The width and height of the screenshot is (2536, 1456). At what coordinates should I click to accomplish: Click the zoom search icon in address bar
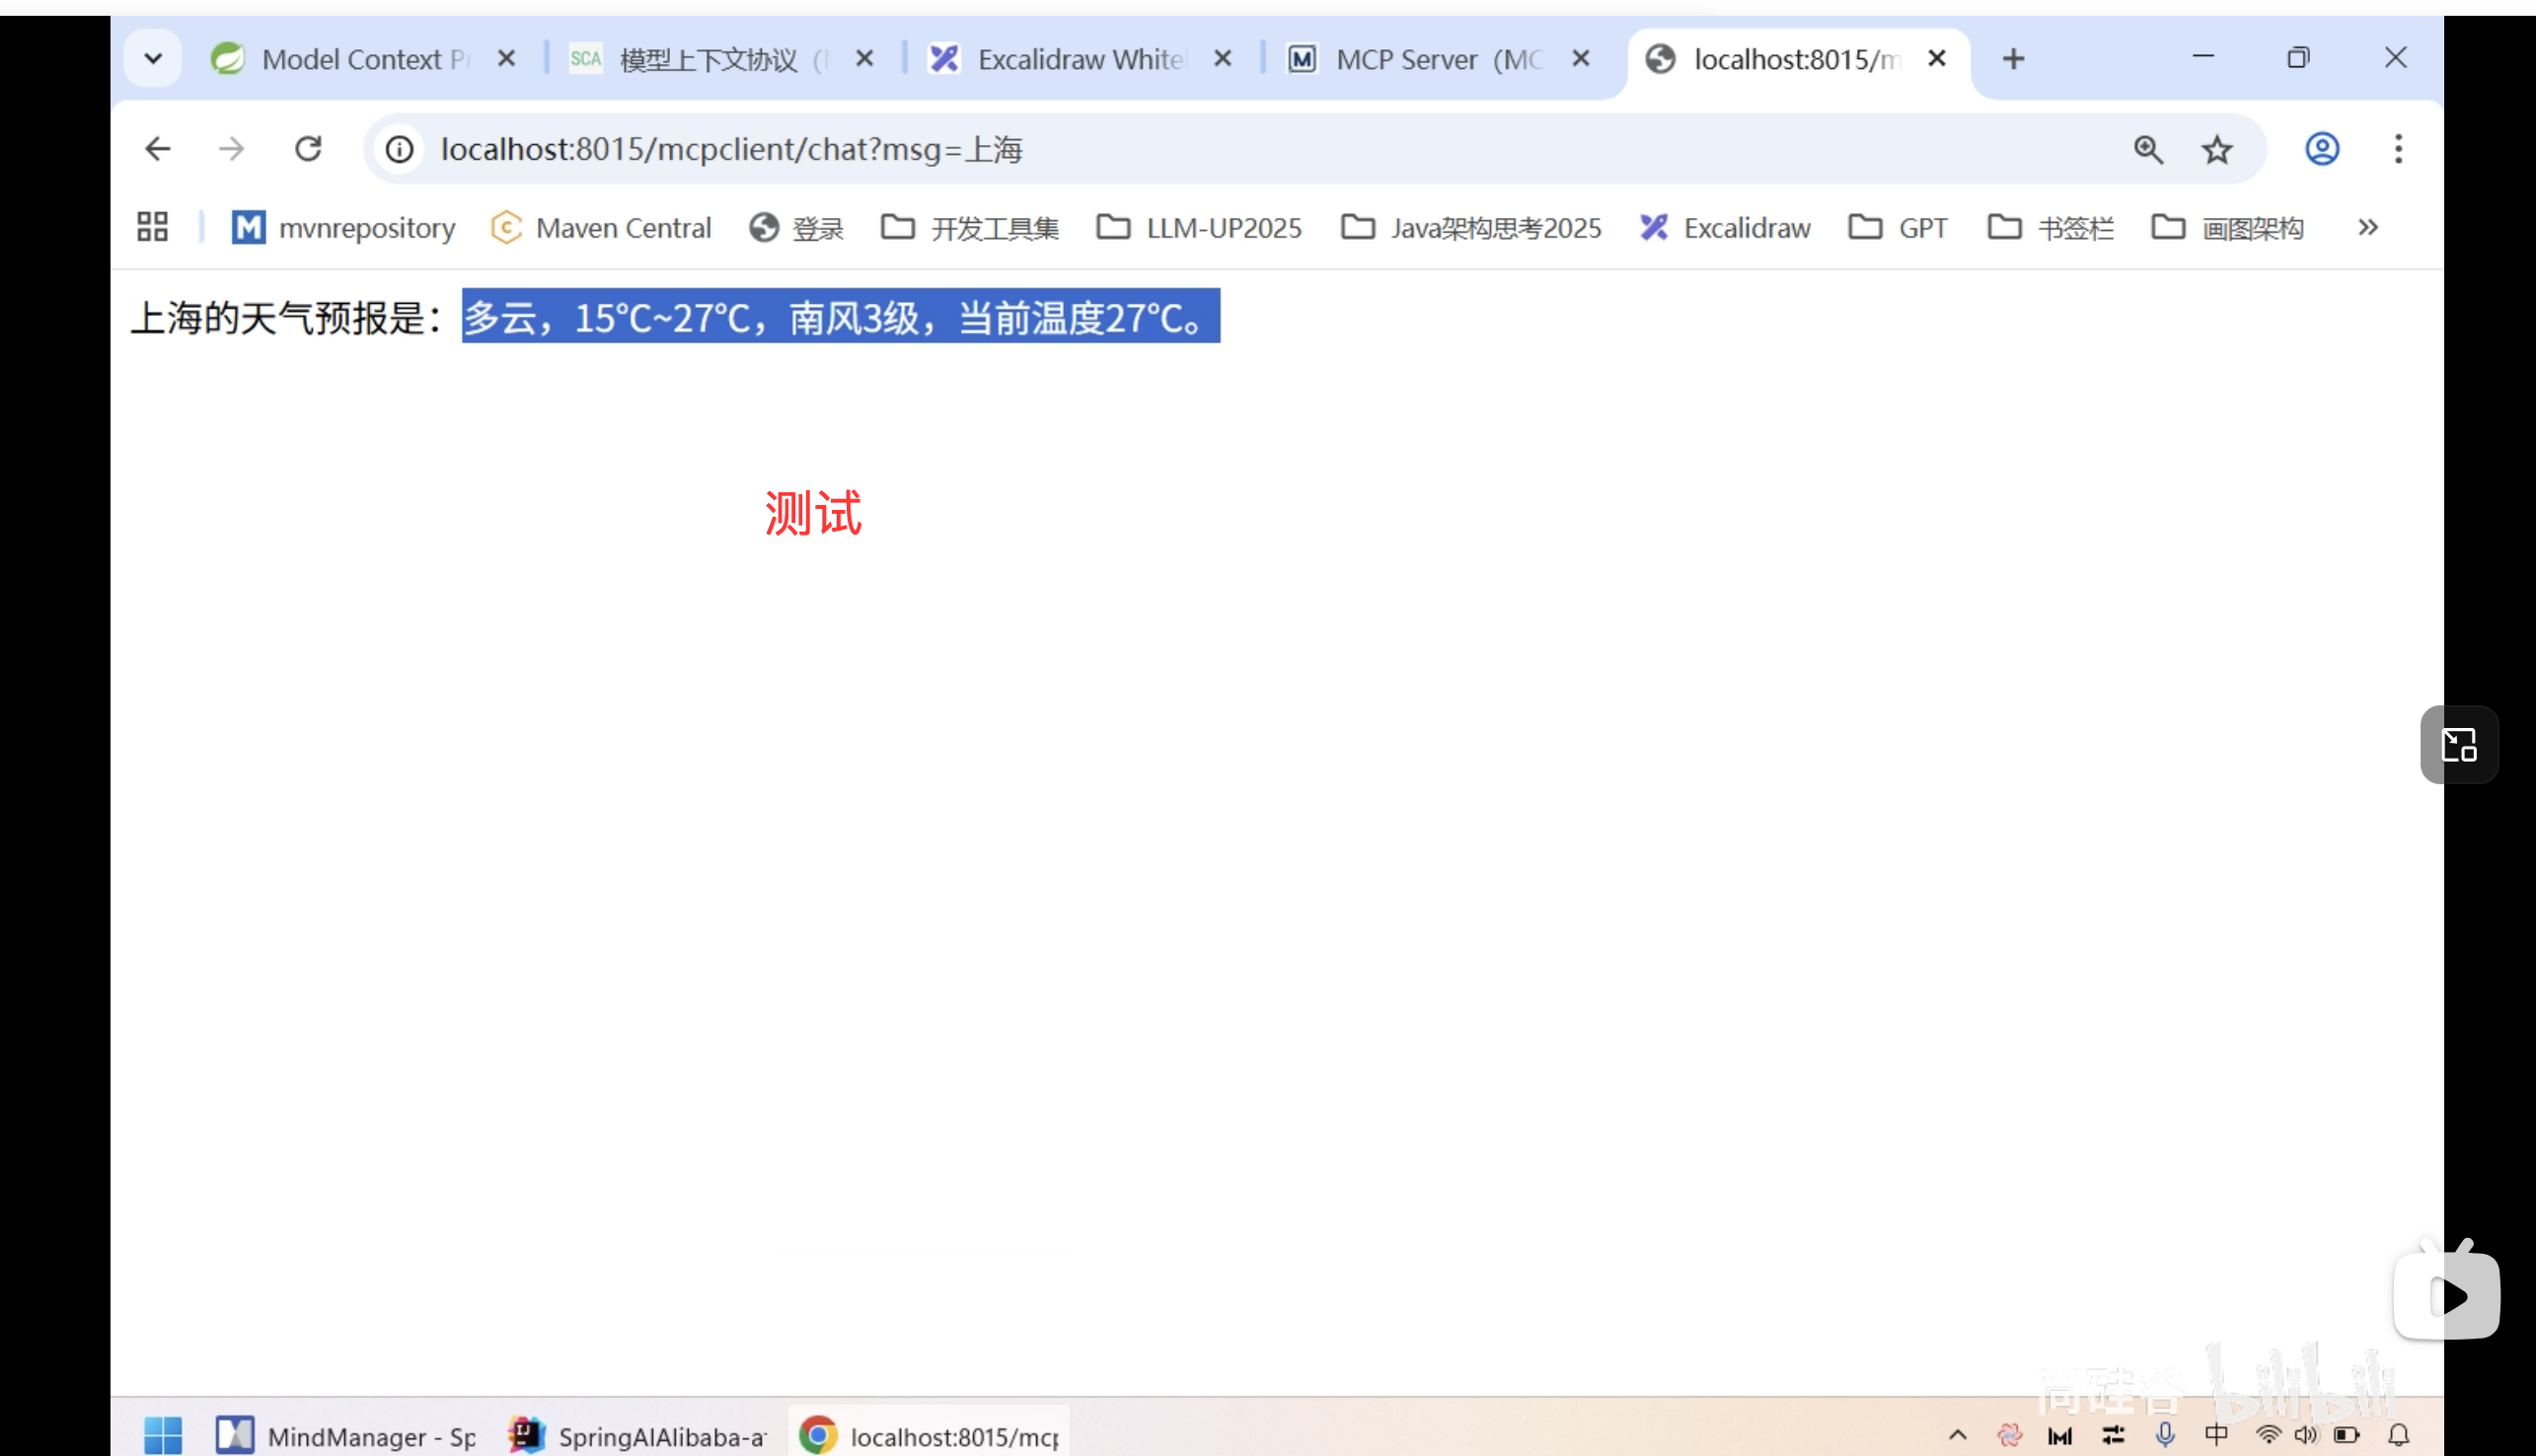point(2148,149)
